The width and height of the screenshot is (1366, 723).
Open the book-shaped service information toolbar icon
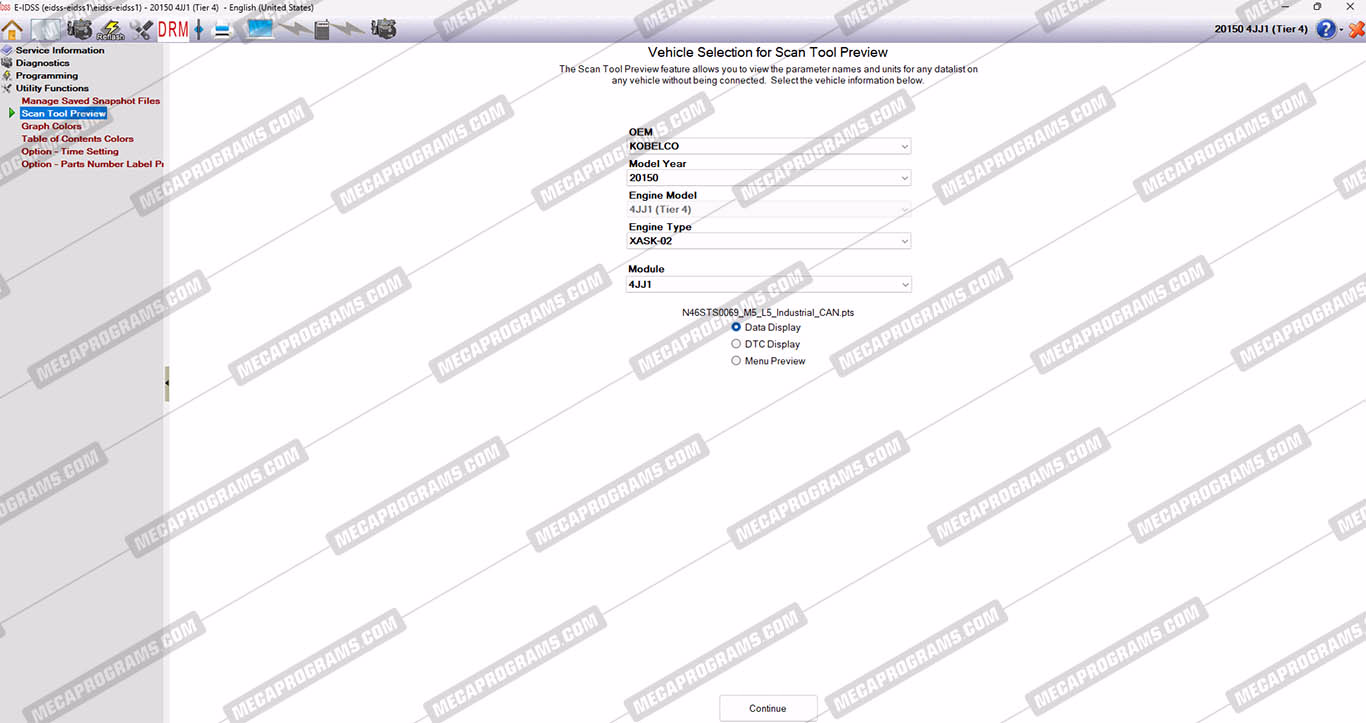click(x=45, y=29)
